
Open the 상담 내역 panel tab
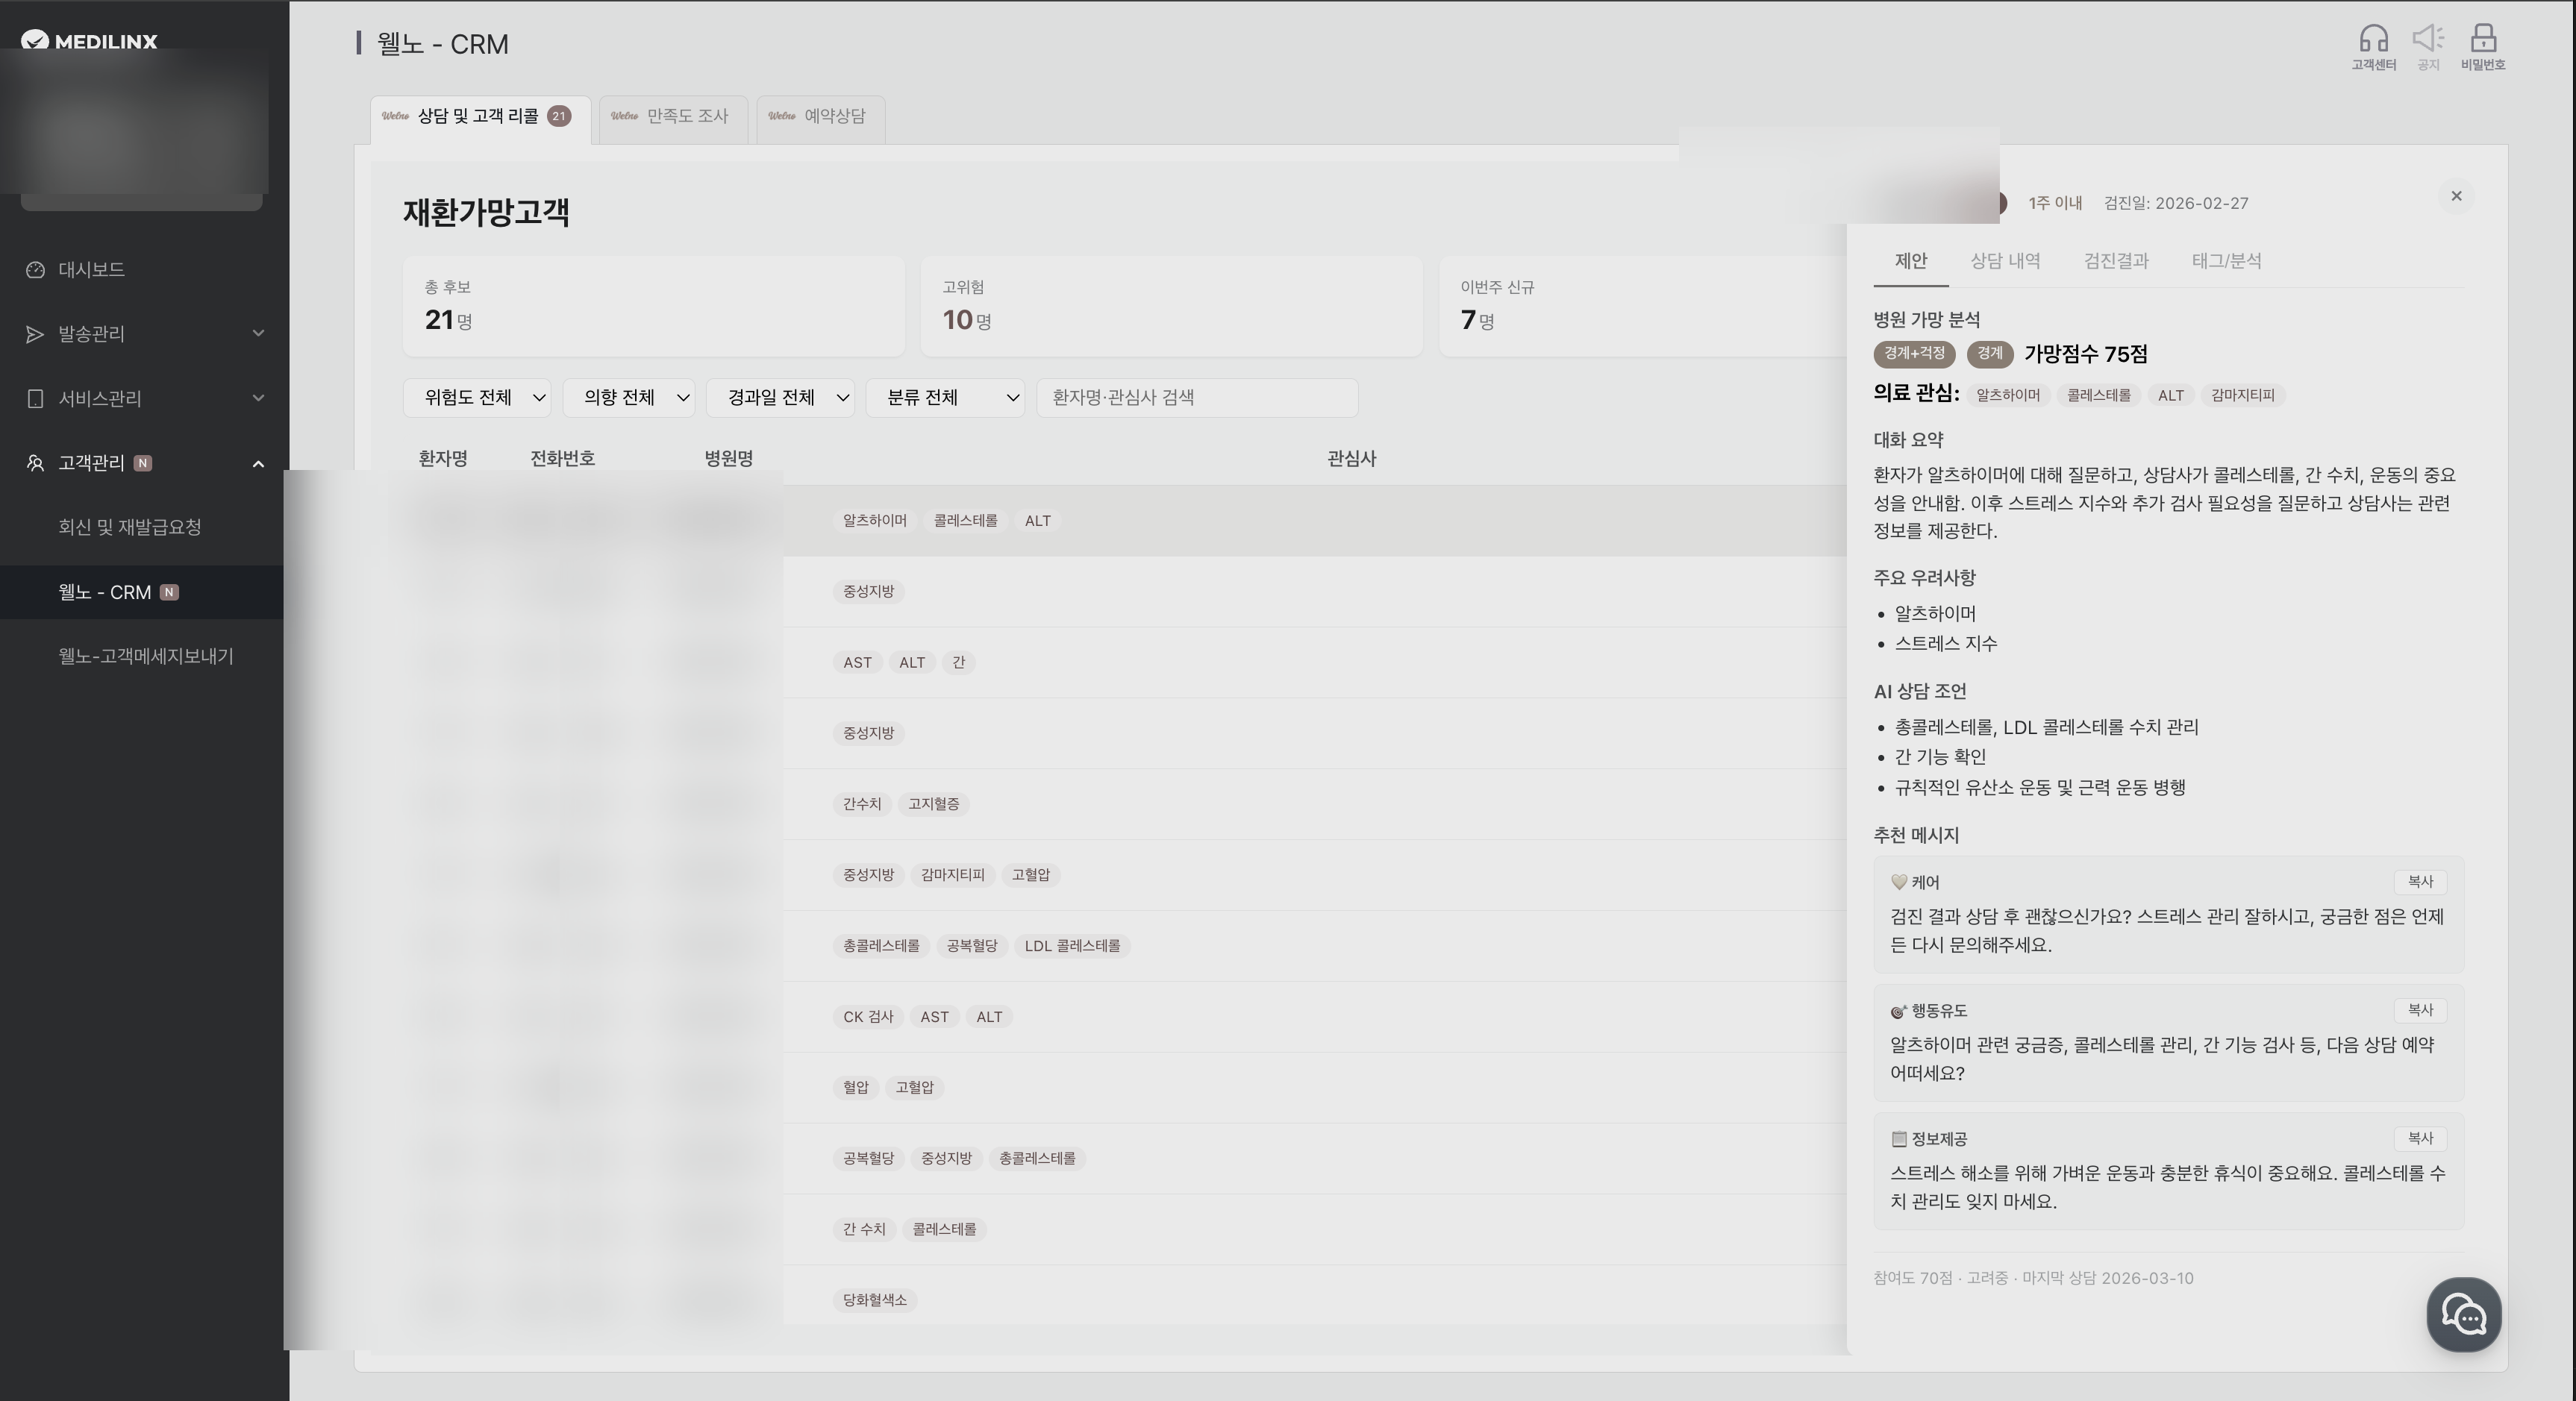tap(2005, 261)
